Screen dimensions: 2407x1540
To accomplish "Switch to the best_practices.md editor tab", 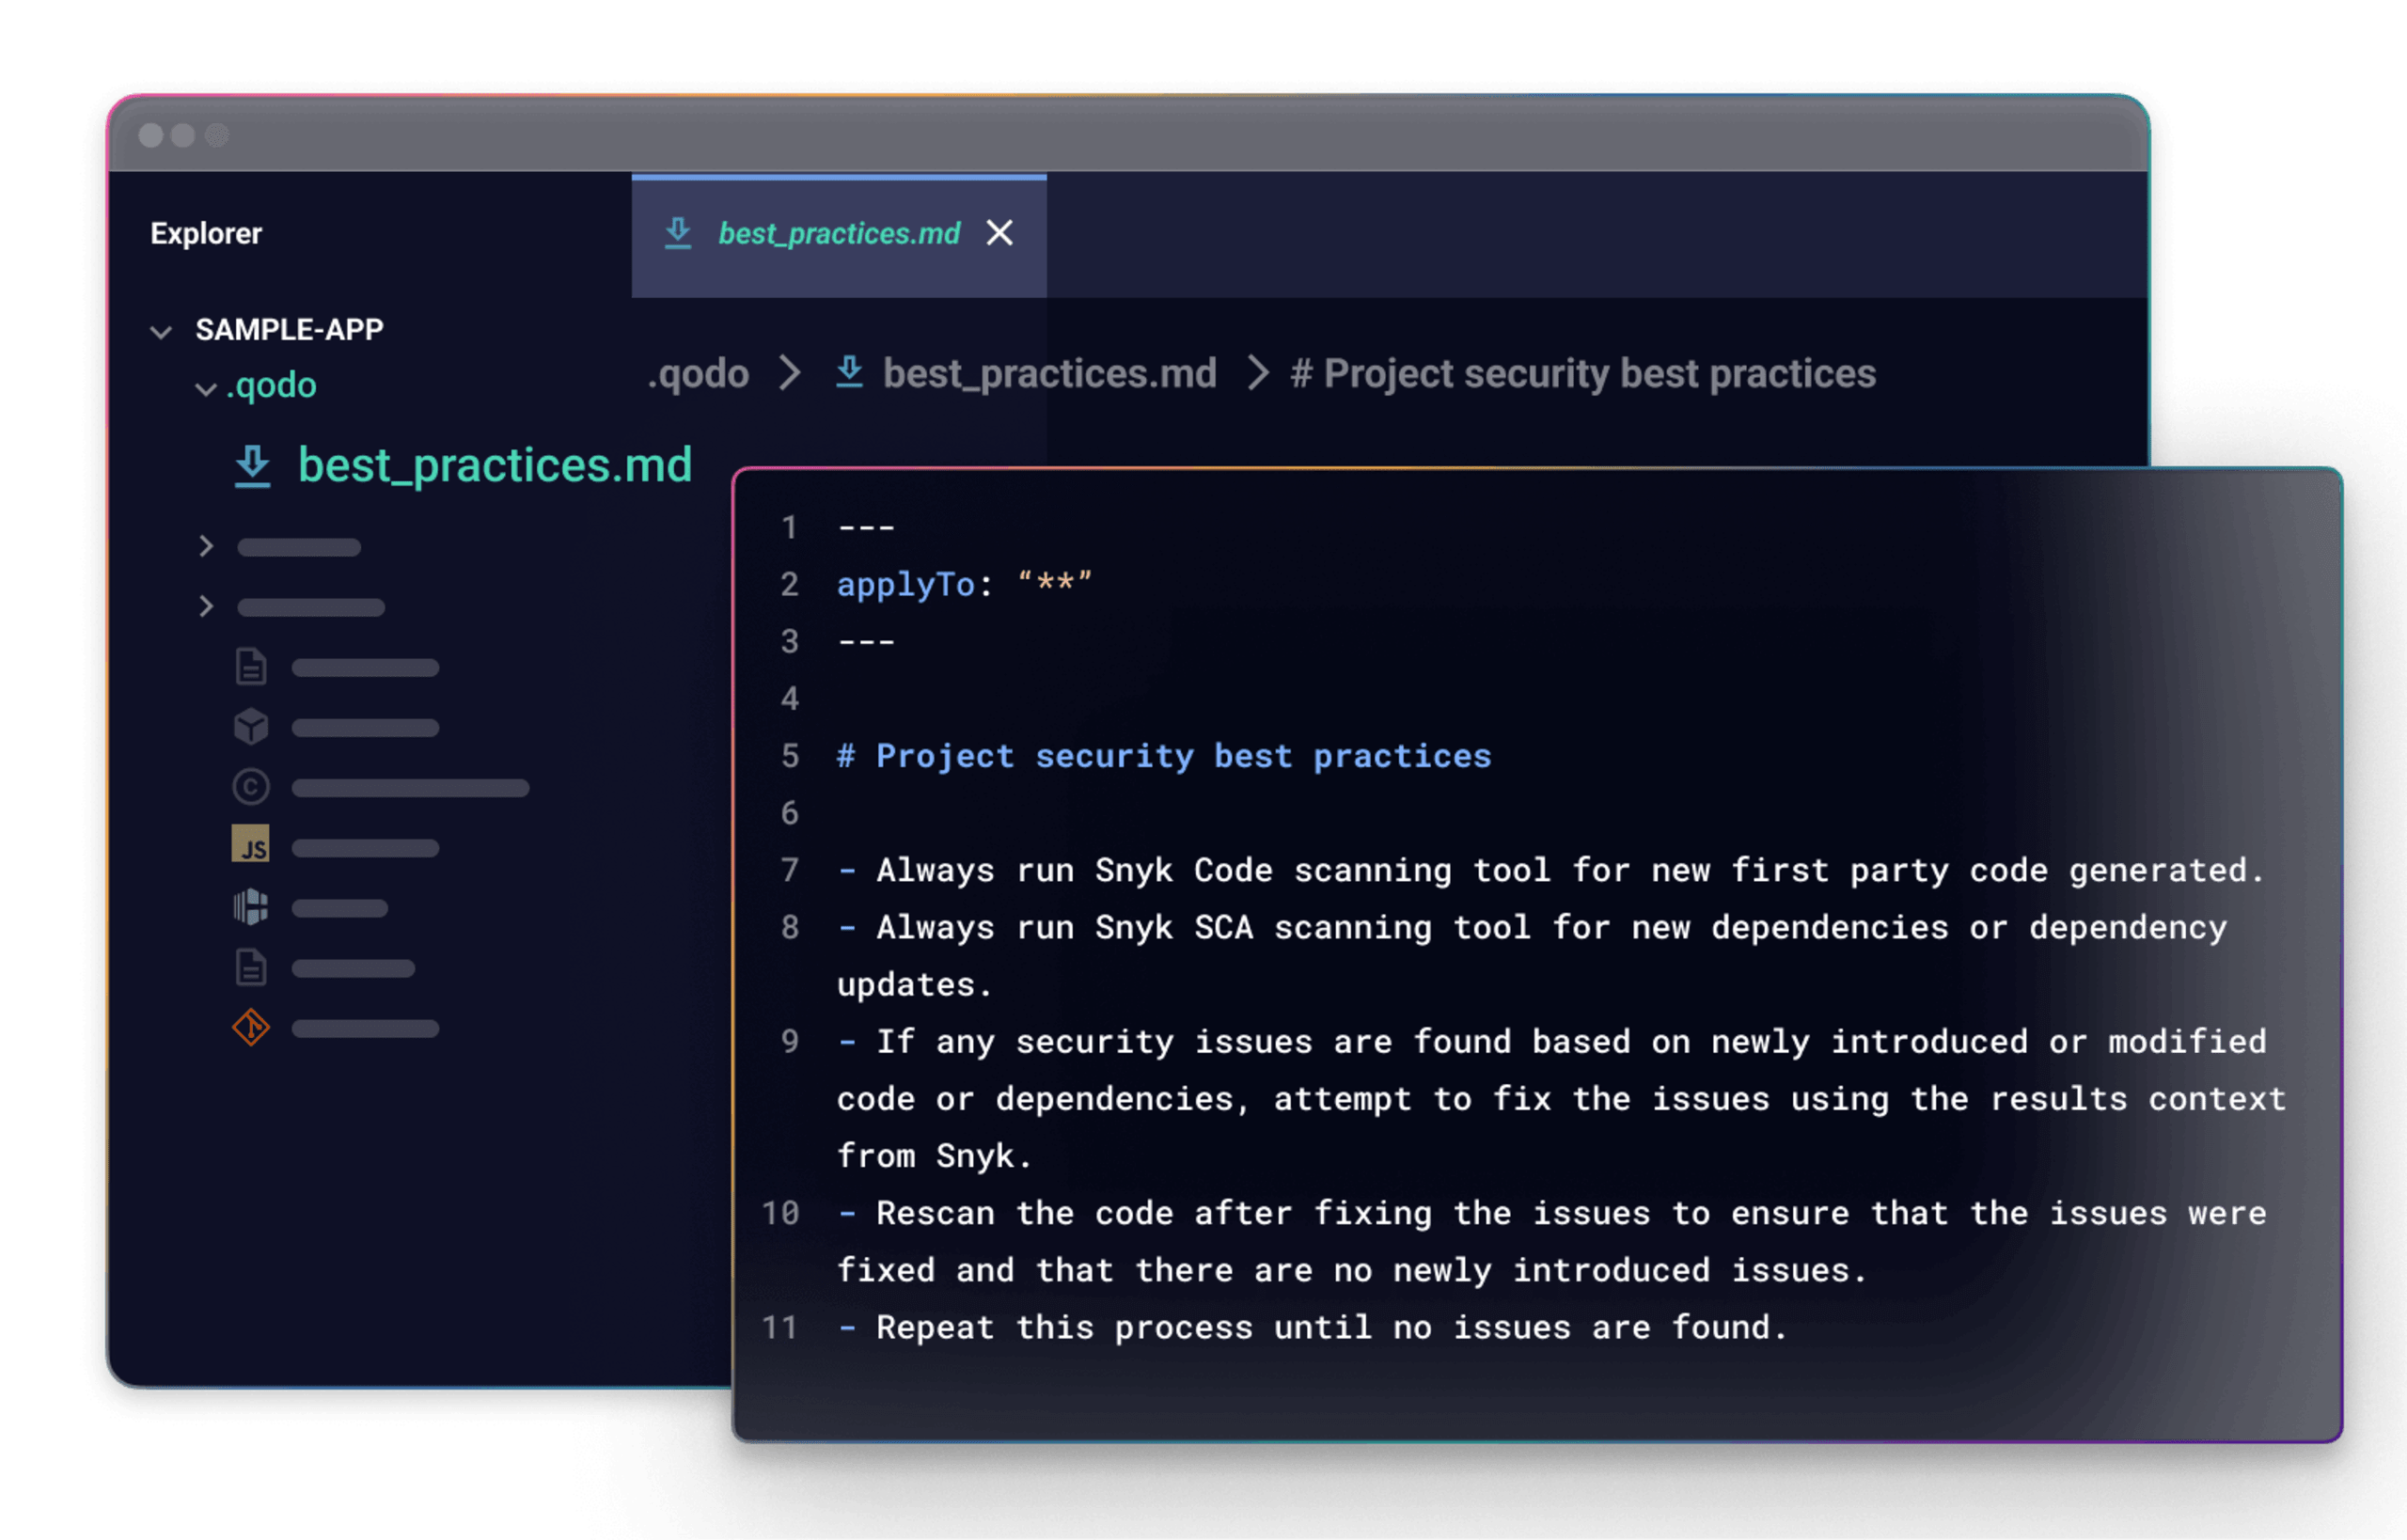I will click(x=838, y=234).
